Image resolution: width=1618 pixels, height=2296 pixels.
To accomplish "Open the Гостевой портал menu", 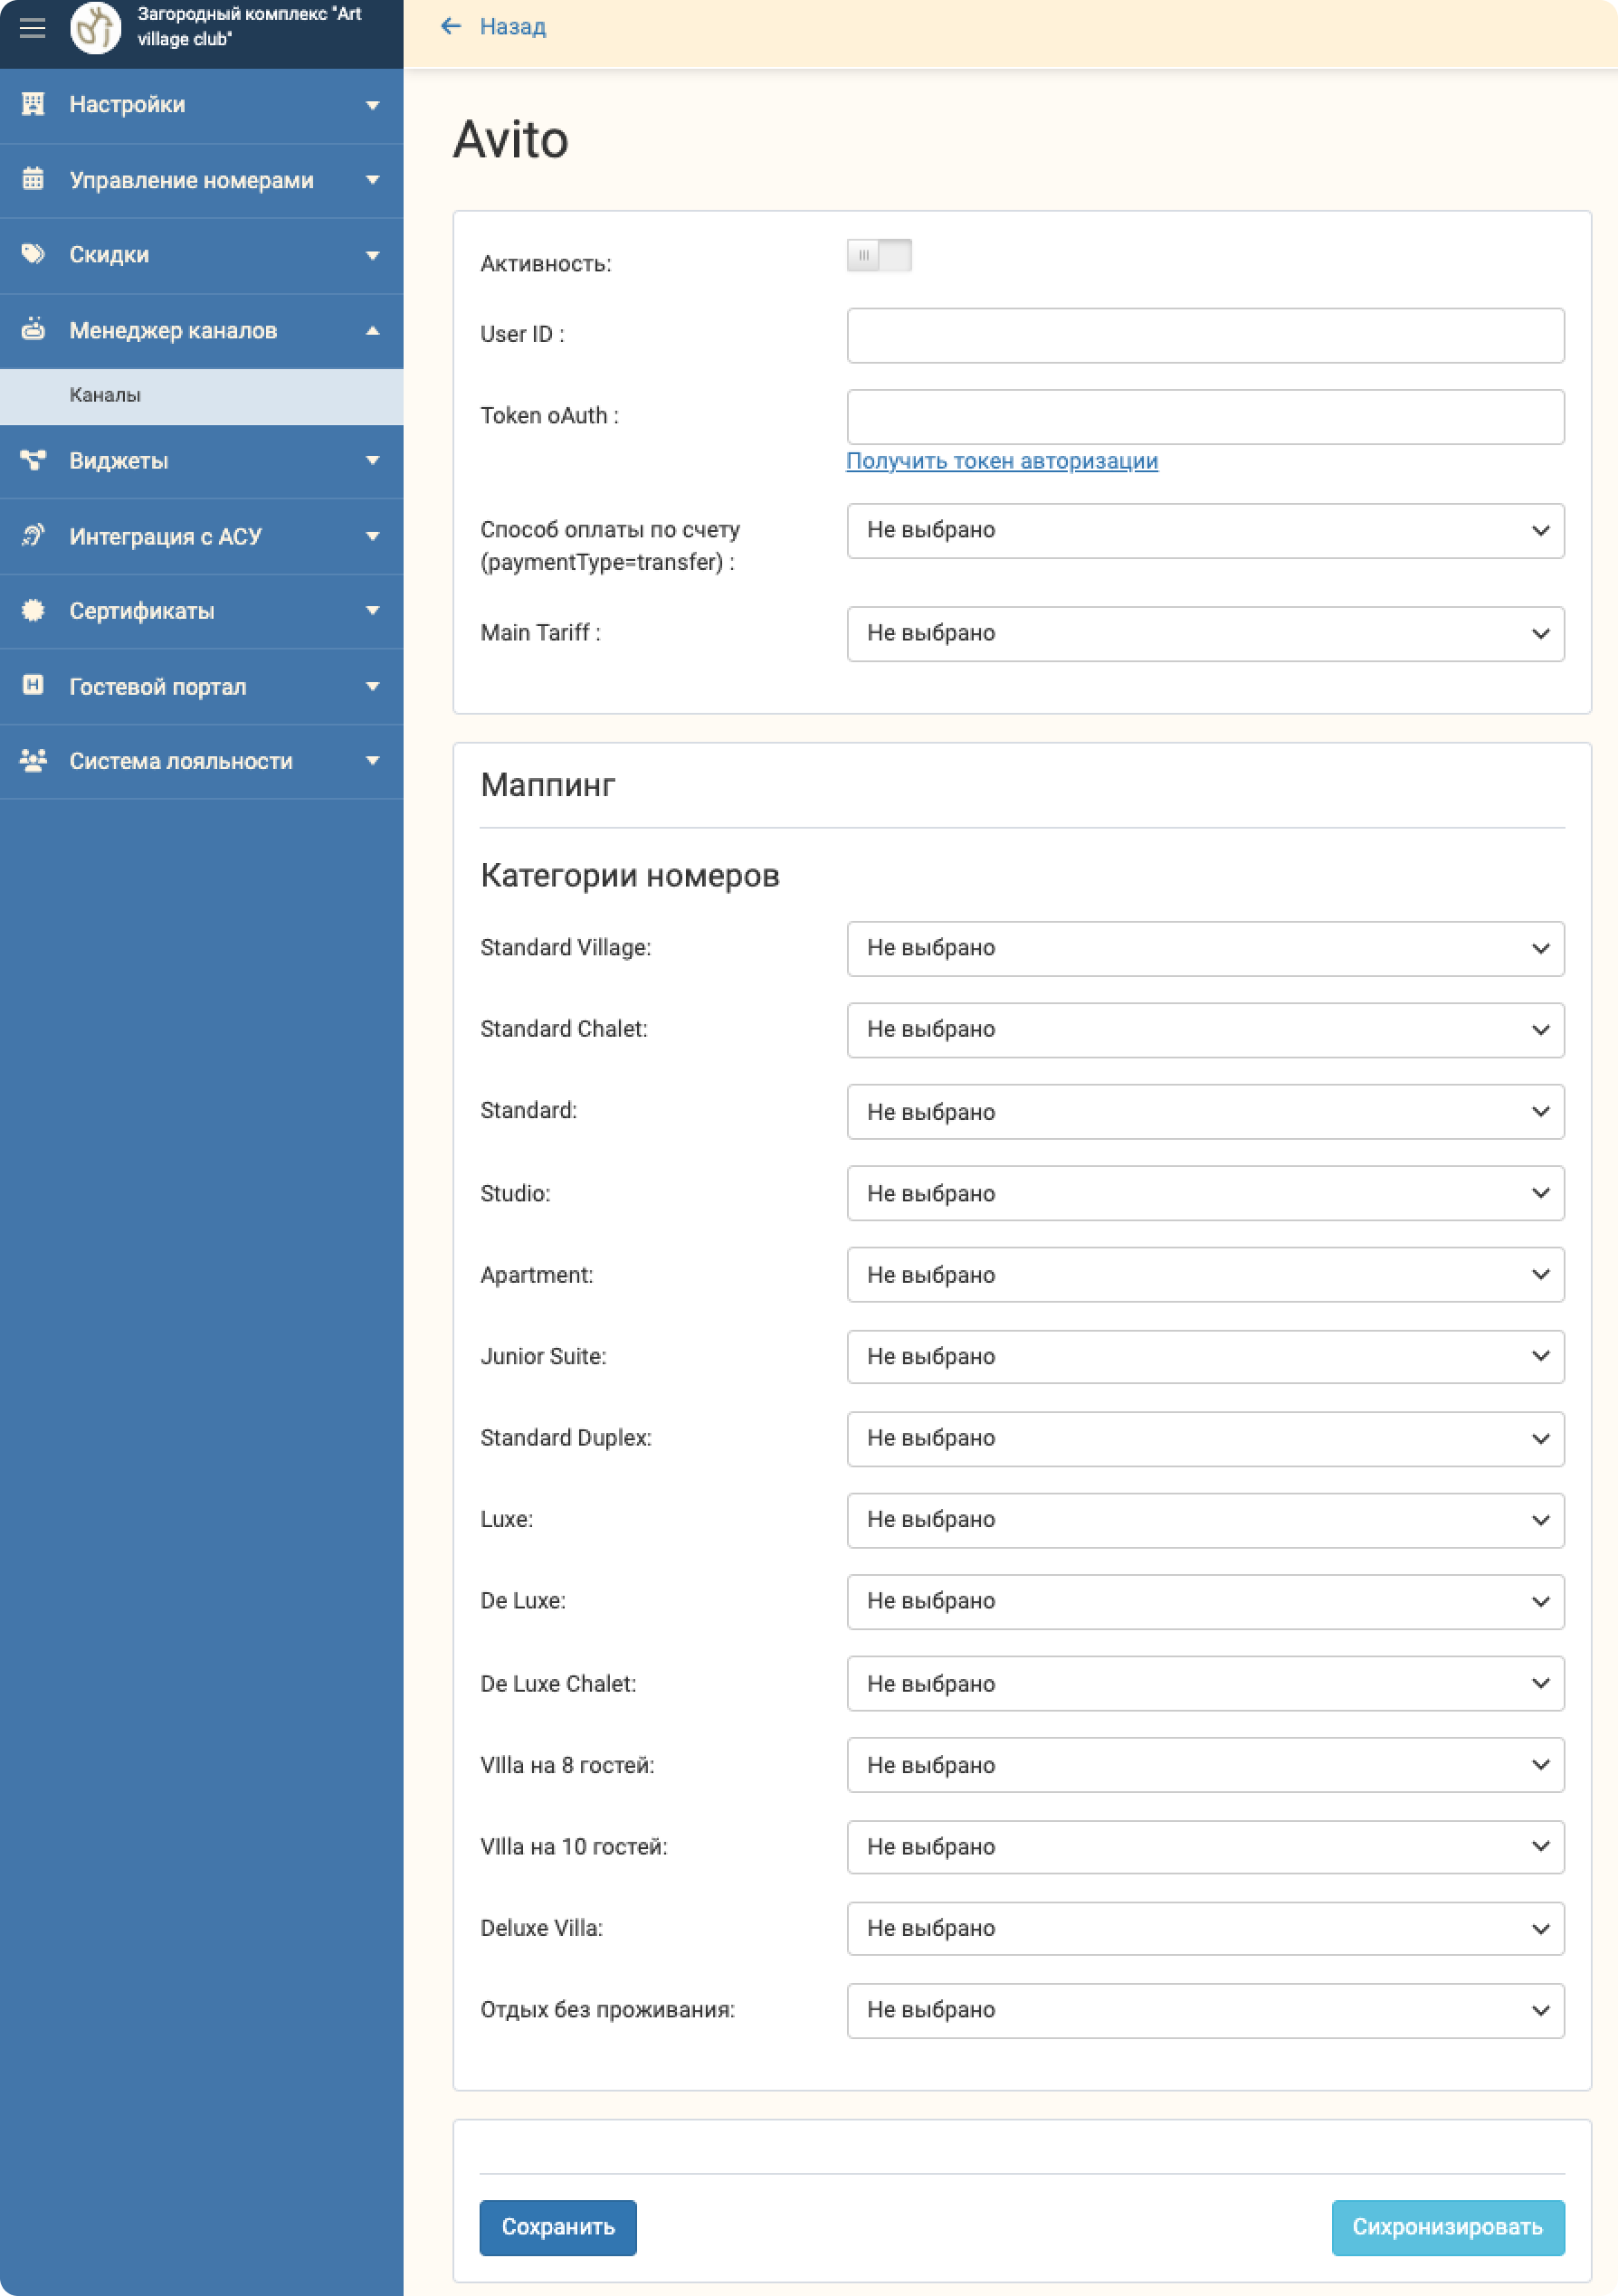I will pos(202,686).
